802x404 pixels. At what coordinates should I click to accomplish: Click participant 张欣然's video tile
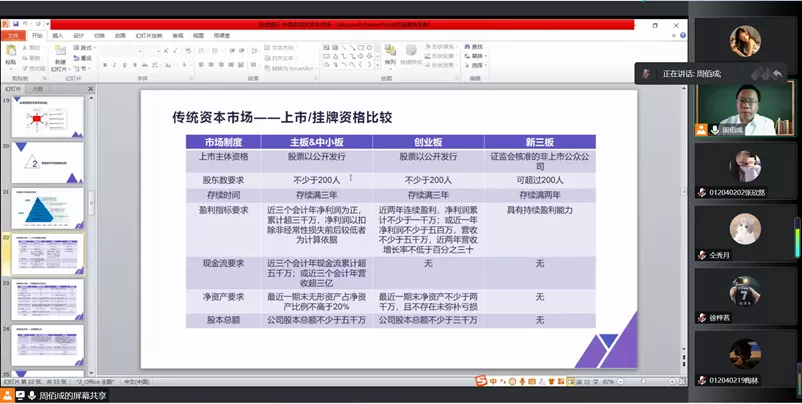746,170
